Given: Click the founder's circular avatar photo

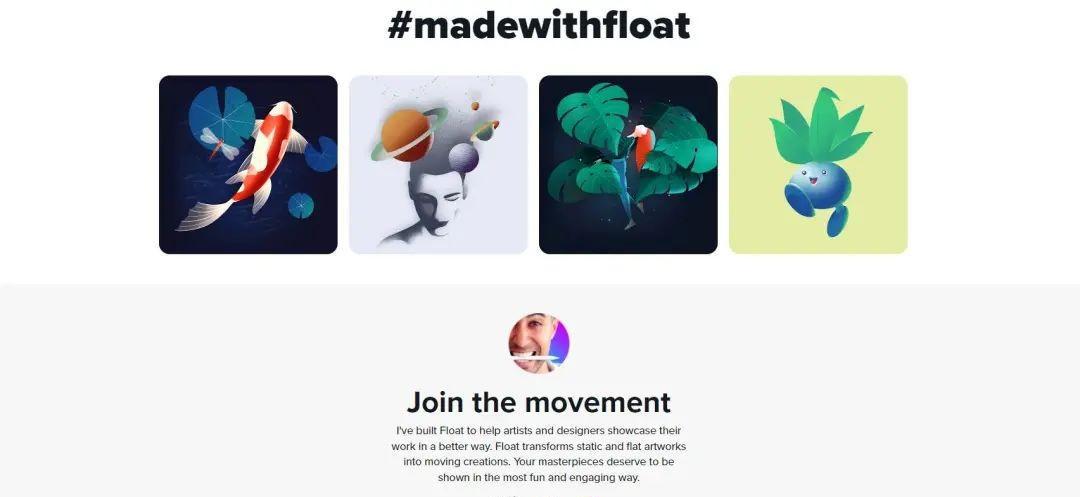Looking at the screenshot, I should pyautogui.click(x=539, y=343).
